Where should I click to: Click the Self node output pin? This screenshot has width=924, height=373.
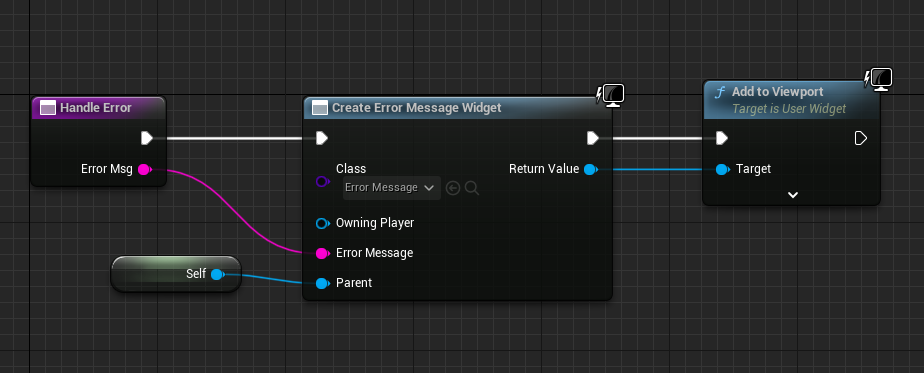click(217, 274)
